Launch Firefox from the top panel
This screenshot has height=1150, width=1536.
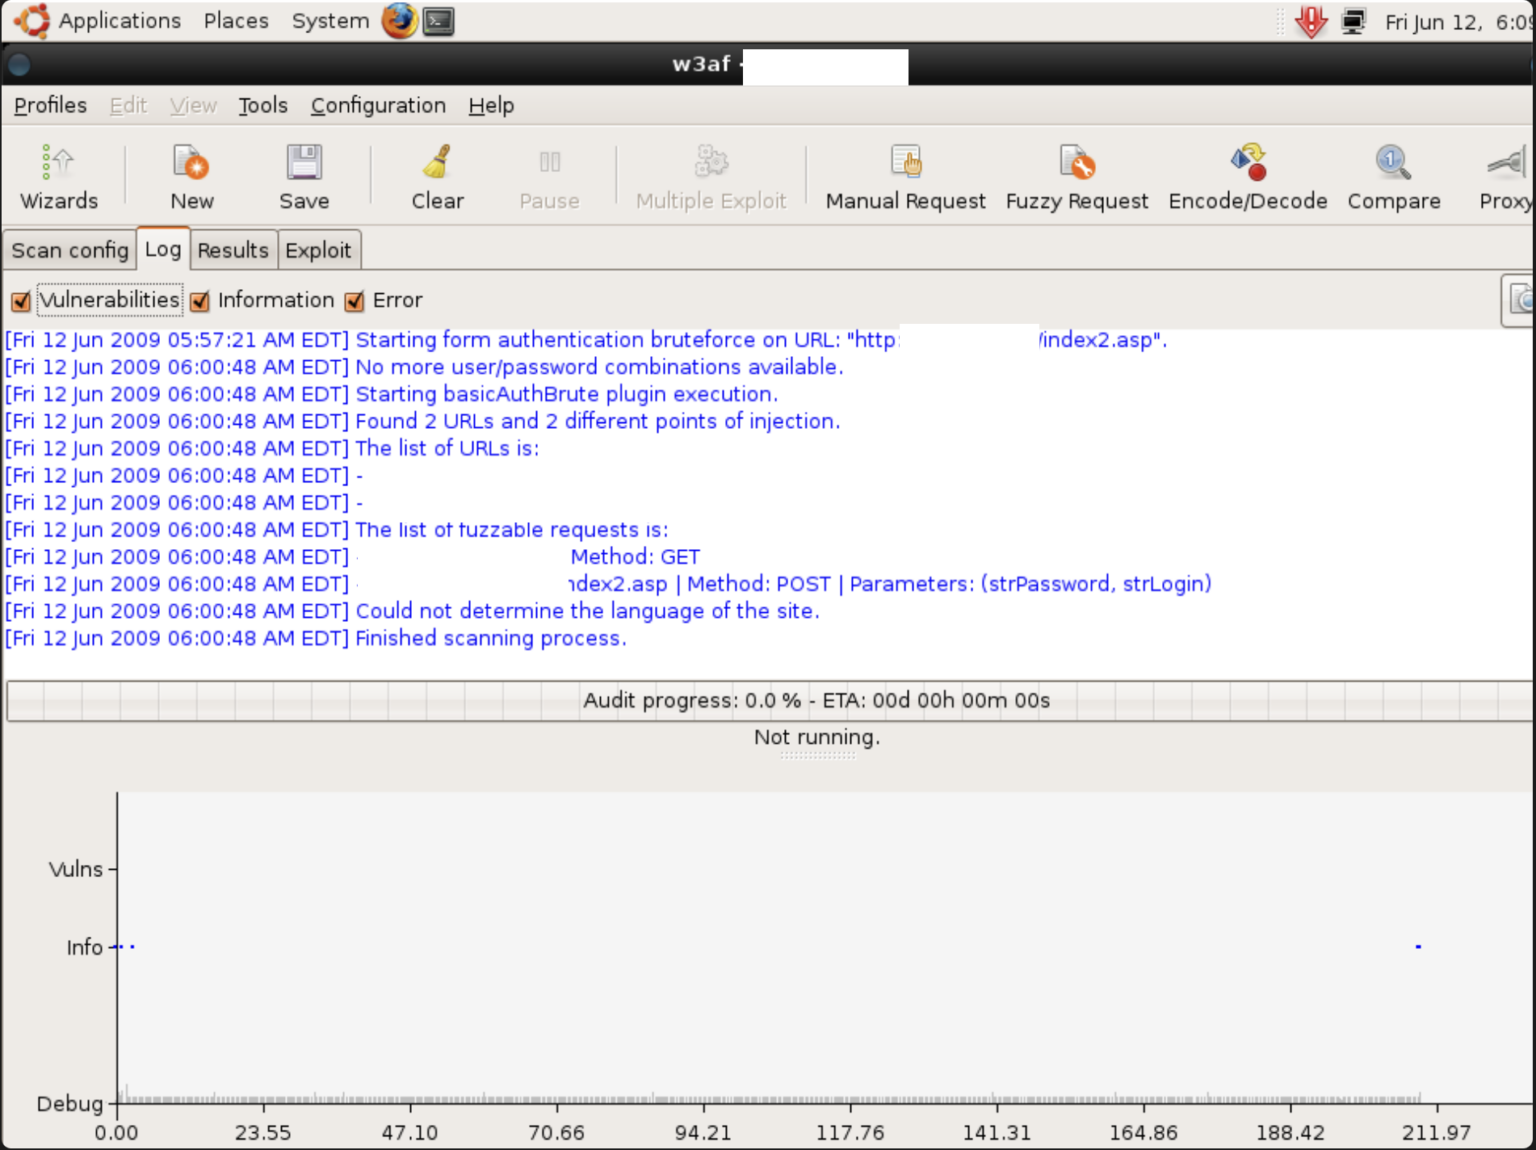click(x=397, y=20)
